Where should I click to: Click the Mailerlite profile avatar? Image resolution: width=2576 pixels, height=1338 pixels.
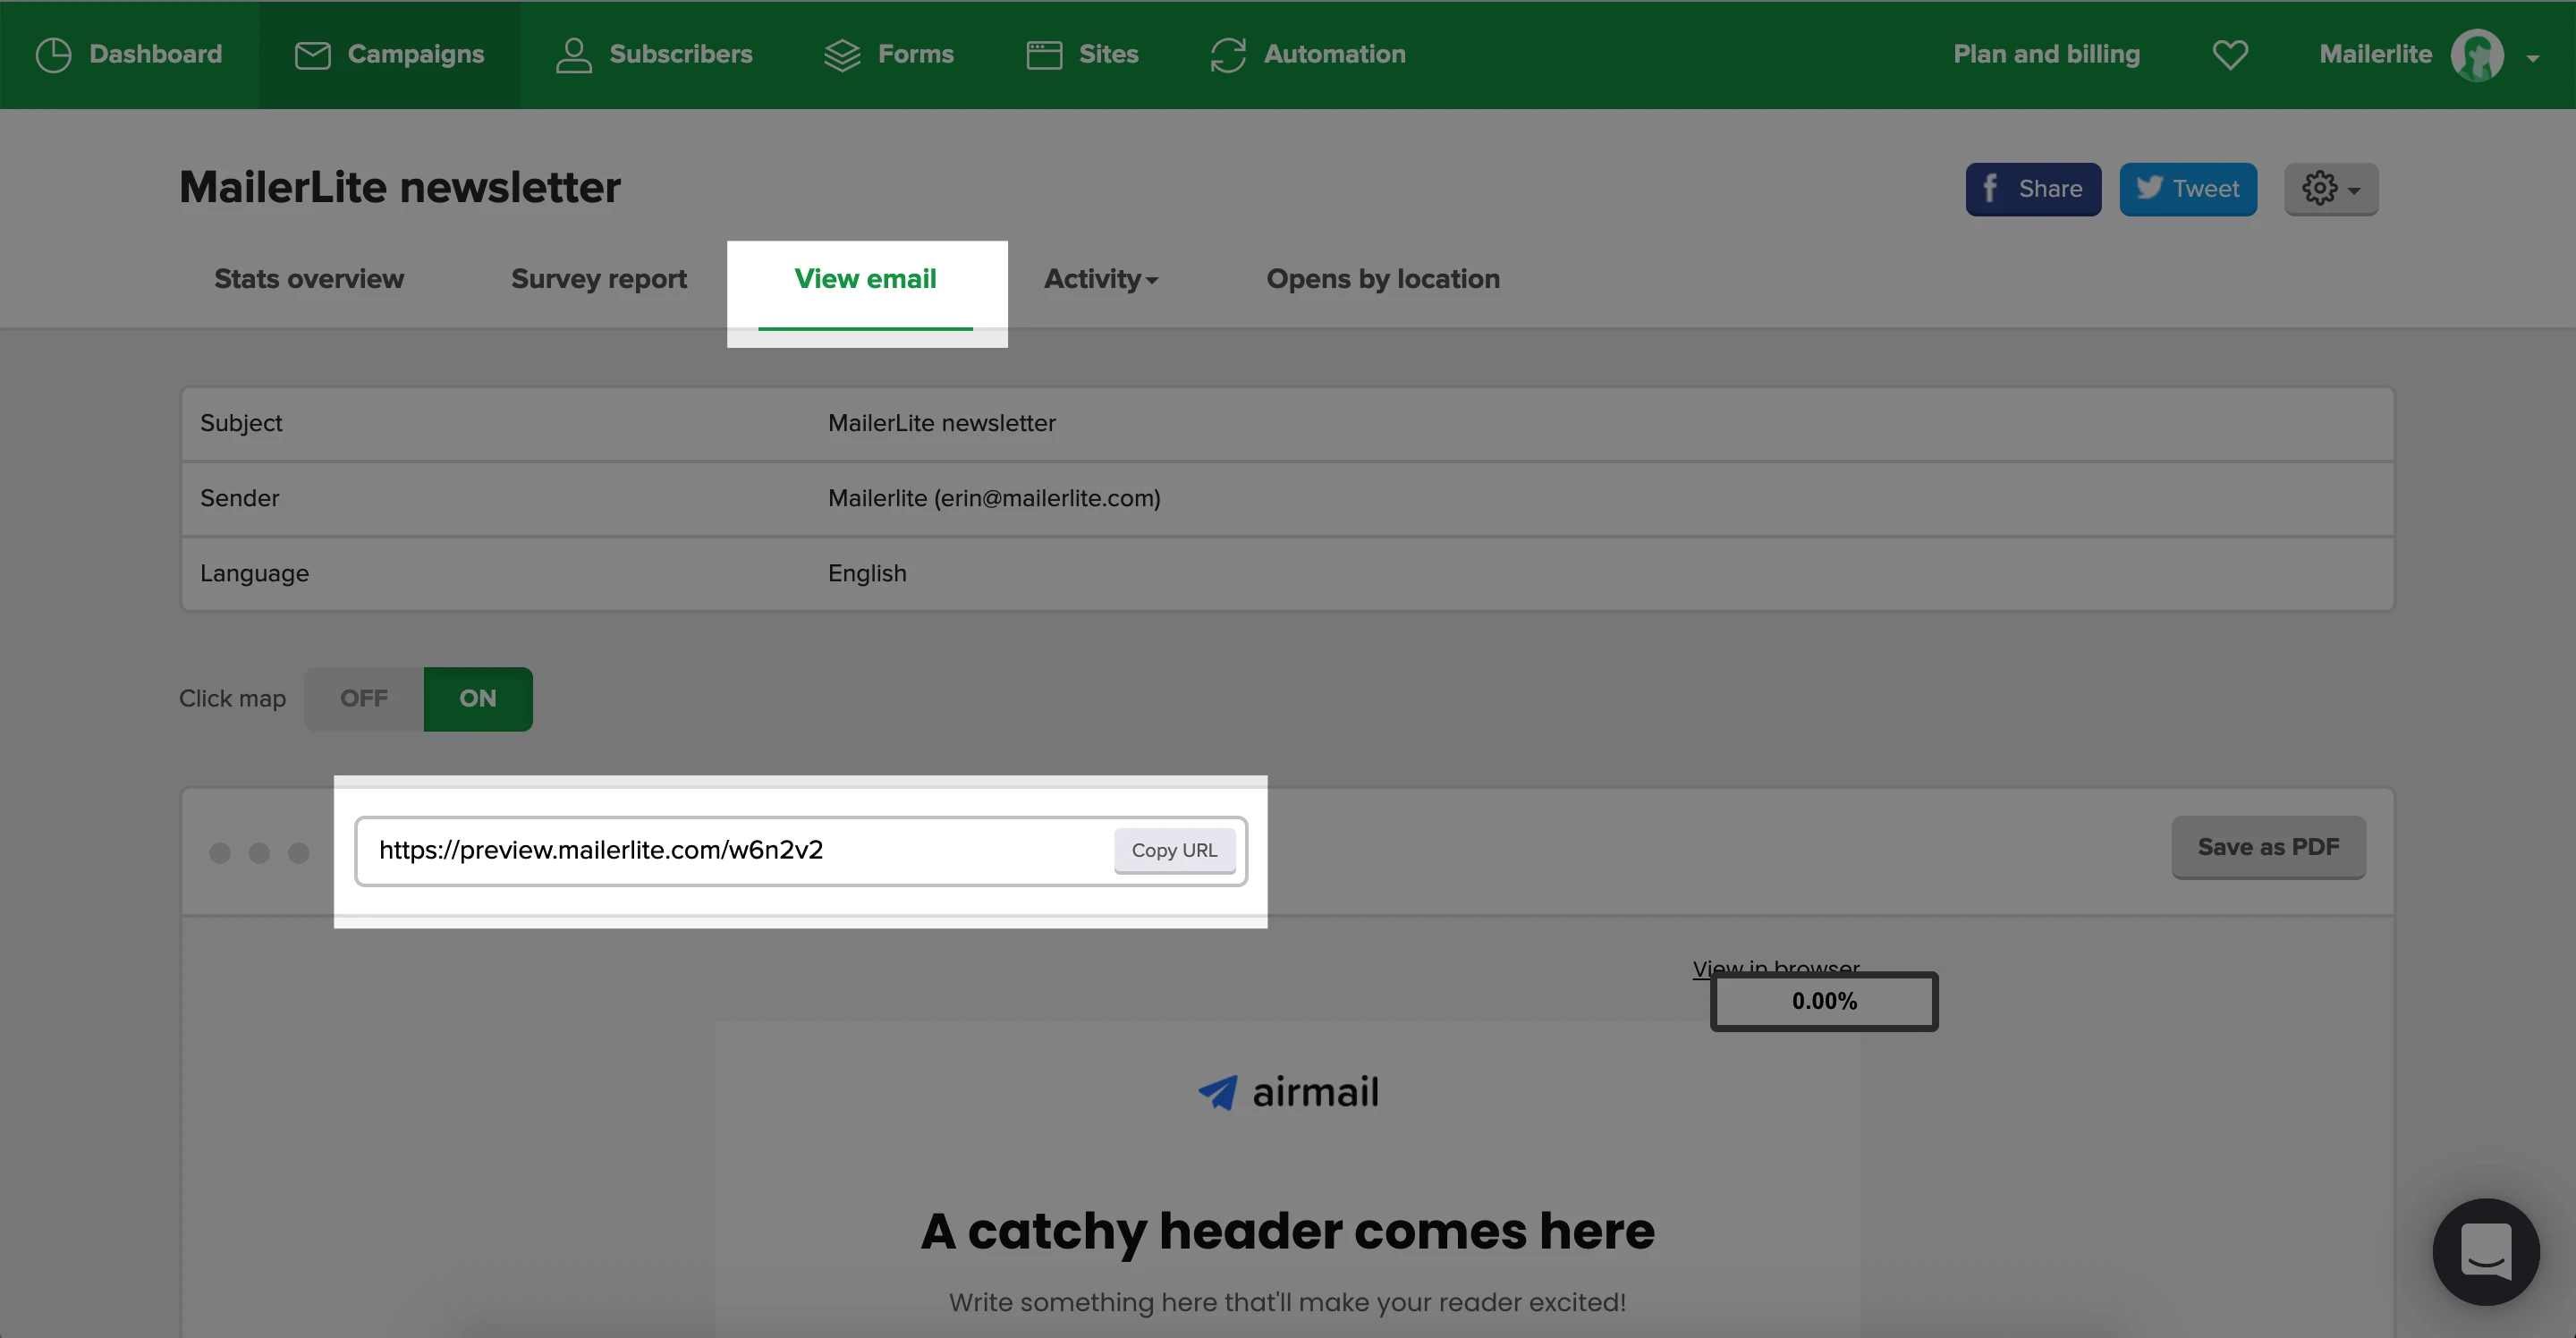point(2476,55)
